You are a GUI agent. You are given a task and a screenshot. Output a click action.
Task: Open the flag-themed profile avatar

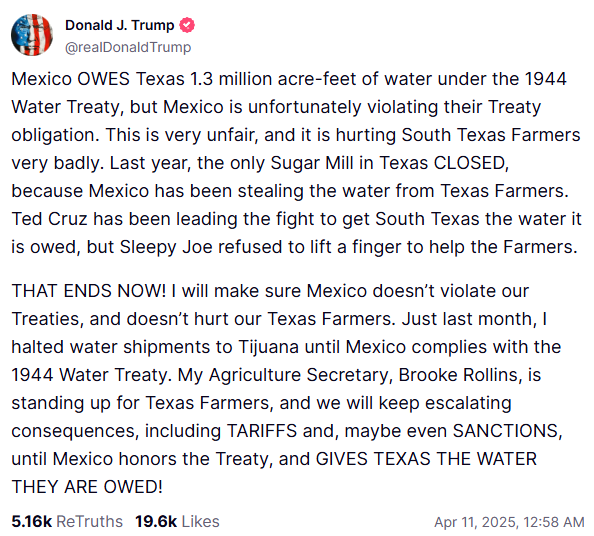tap(32, 35)
